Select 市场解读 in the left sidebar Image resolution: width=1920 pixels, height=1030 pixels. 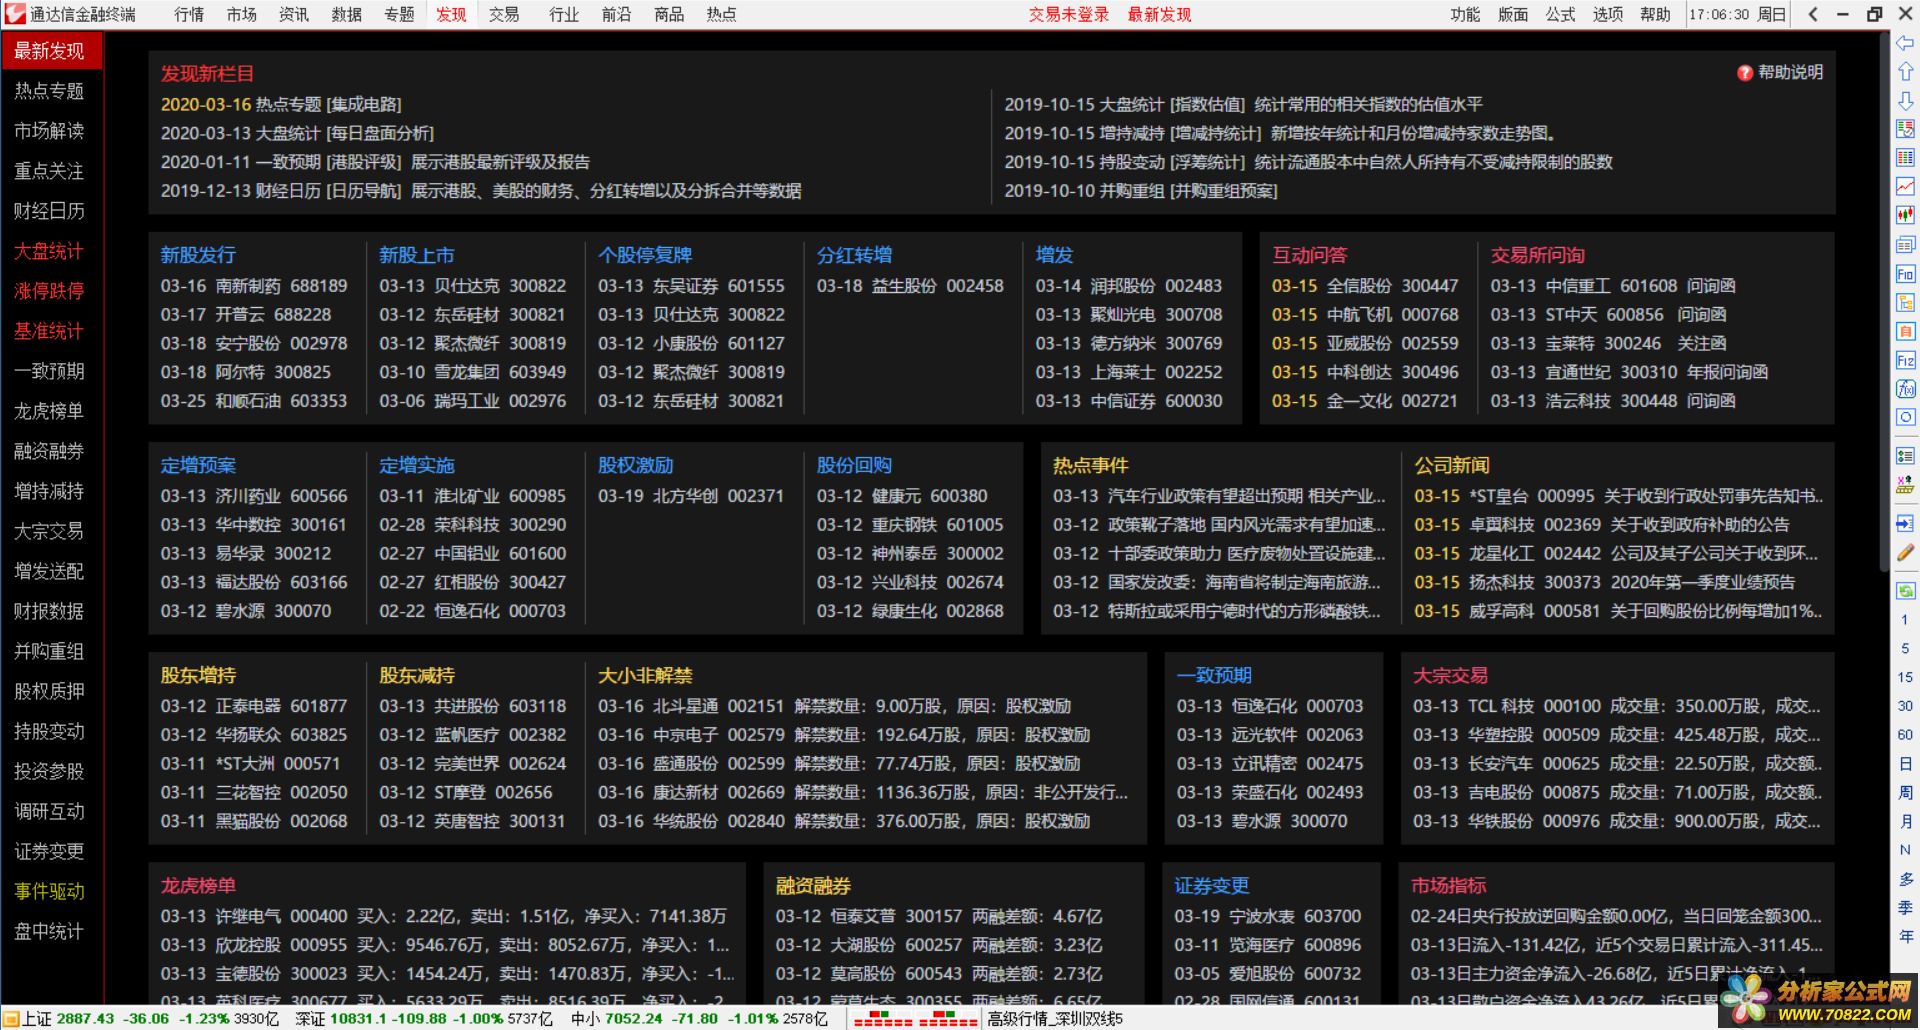click(50, 131)
